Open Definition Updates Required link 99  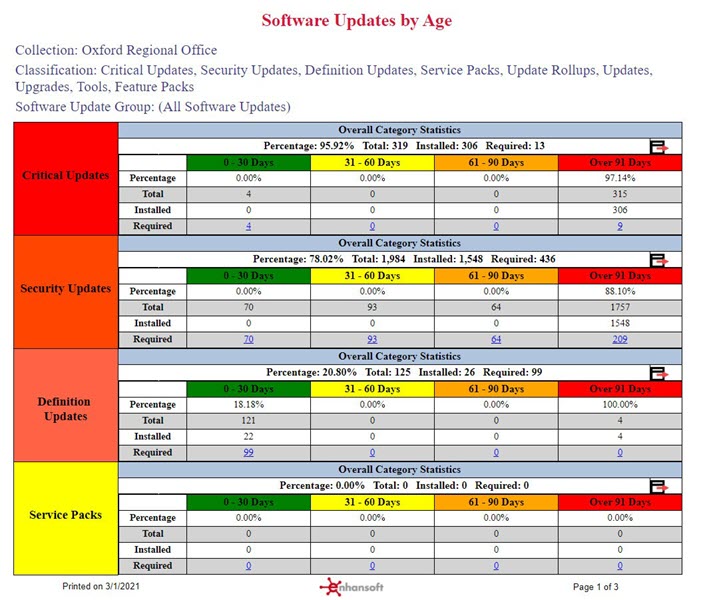click(248, 453)
